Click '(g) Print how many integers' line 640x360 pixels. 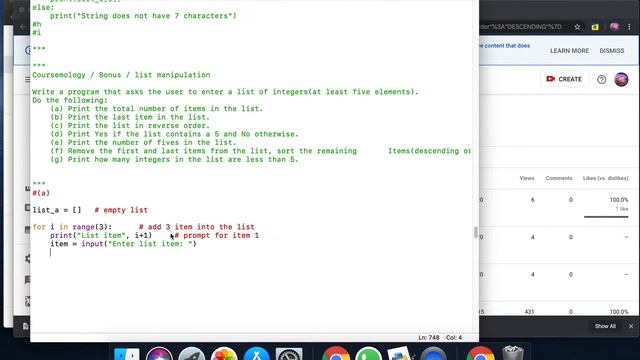174,160
